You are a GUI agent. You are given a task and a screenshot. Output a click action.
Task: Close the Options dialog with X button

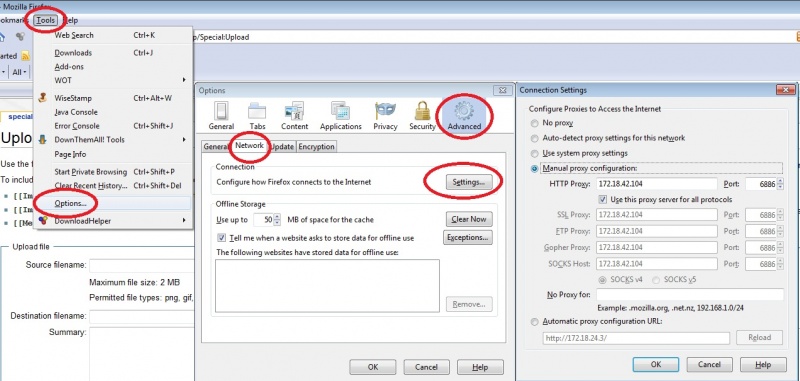(x=503, y=90)
